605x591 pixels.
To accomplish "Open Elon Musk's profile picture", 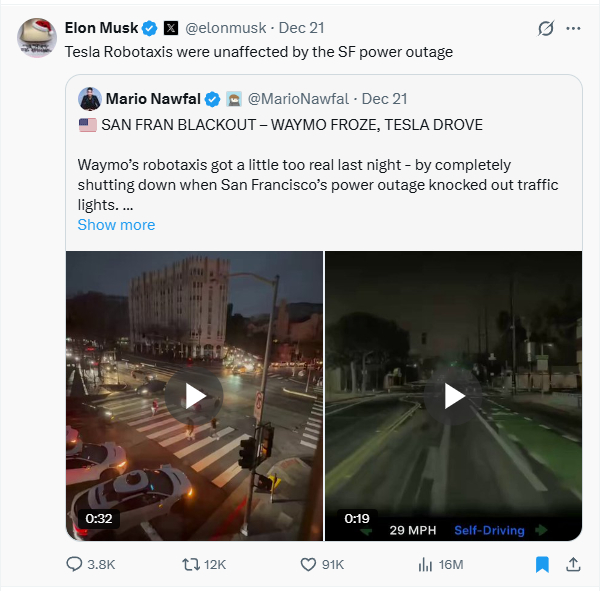I will 37,37.
